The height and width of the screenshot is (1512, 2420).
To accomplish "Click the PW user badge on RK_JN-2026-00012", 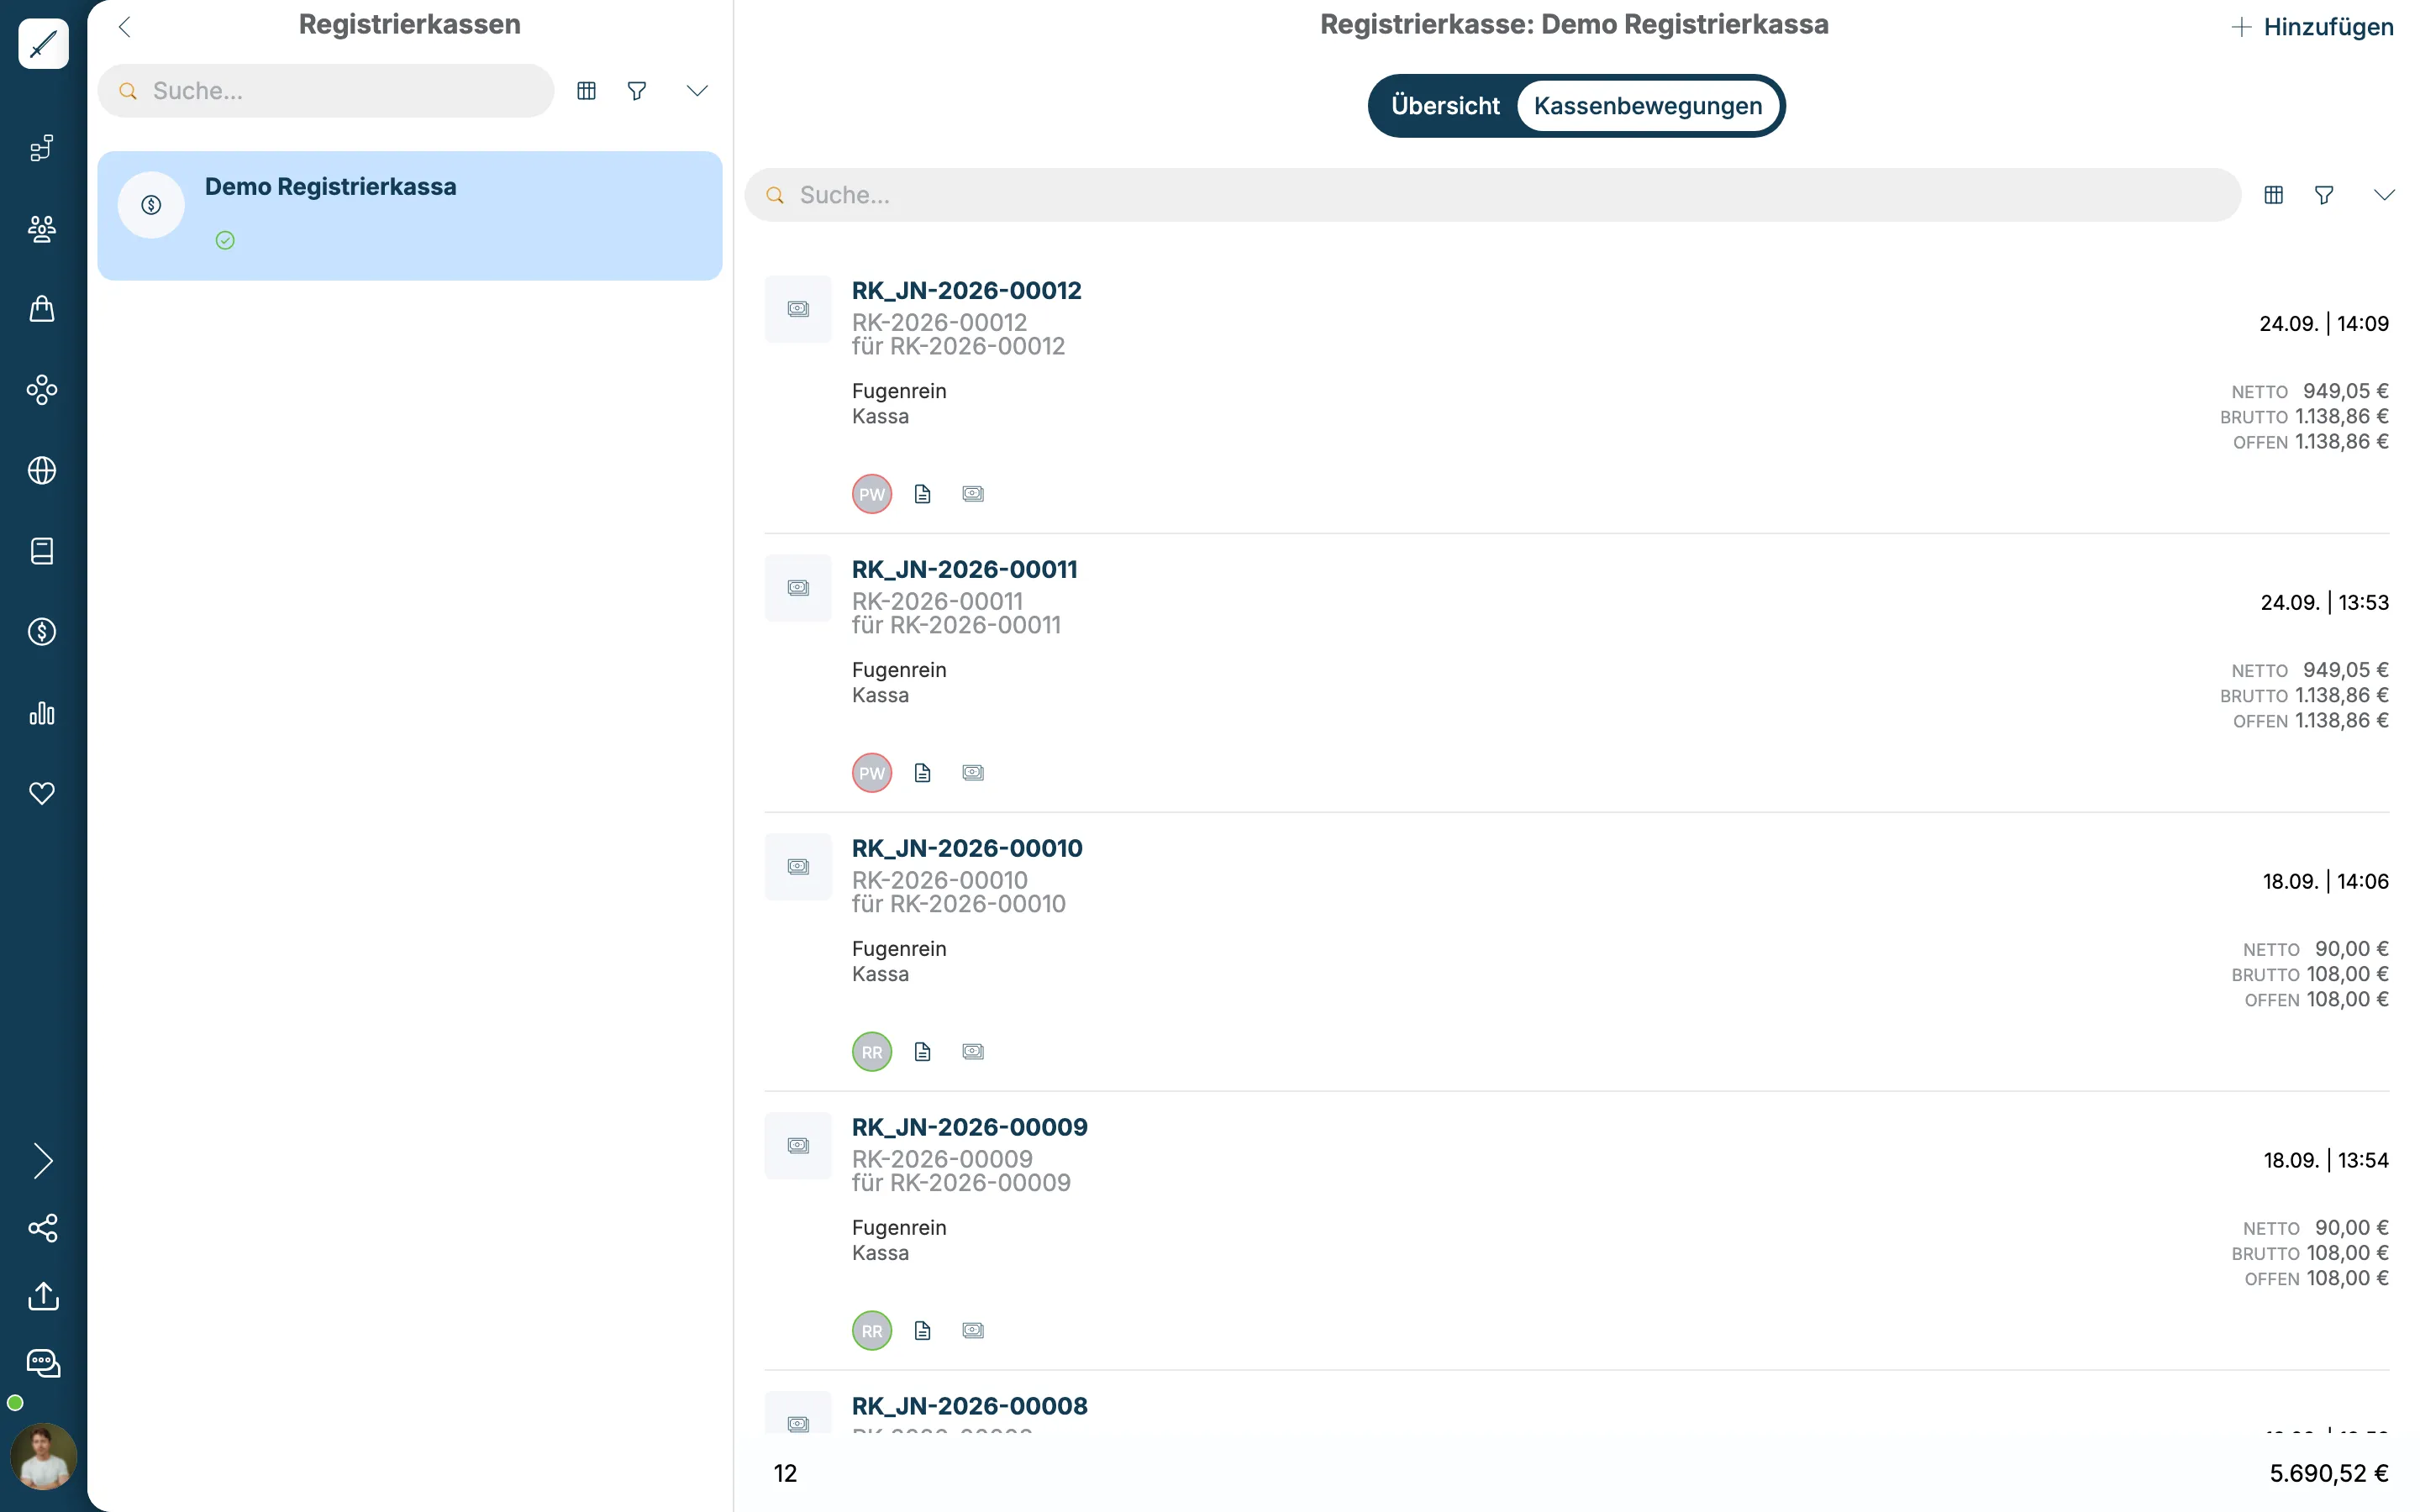I will click(x=872, y=494).
